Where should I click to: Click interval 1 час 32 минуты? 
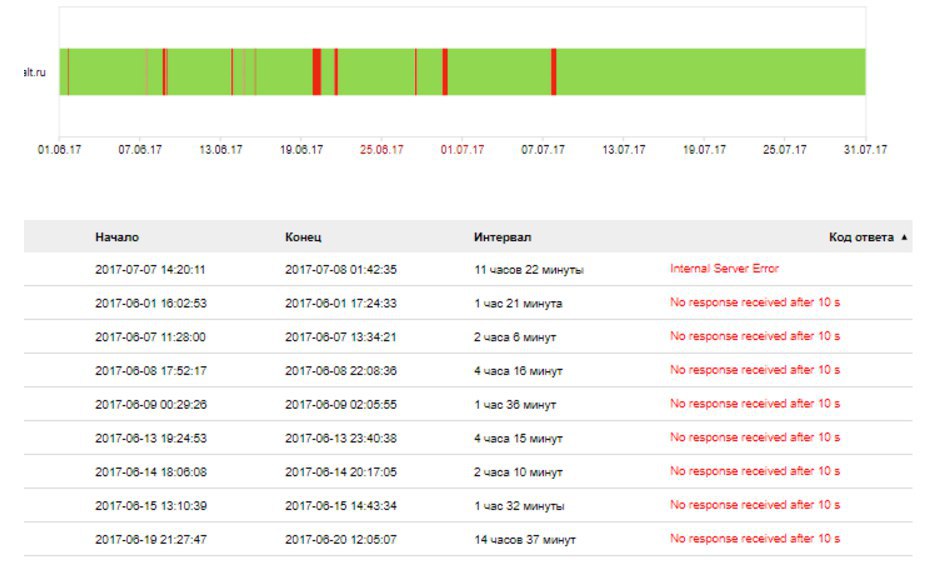click(519, 506)
